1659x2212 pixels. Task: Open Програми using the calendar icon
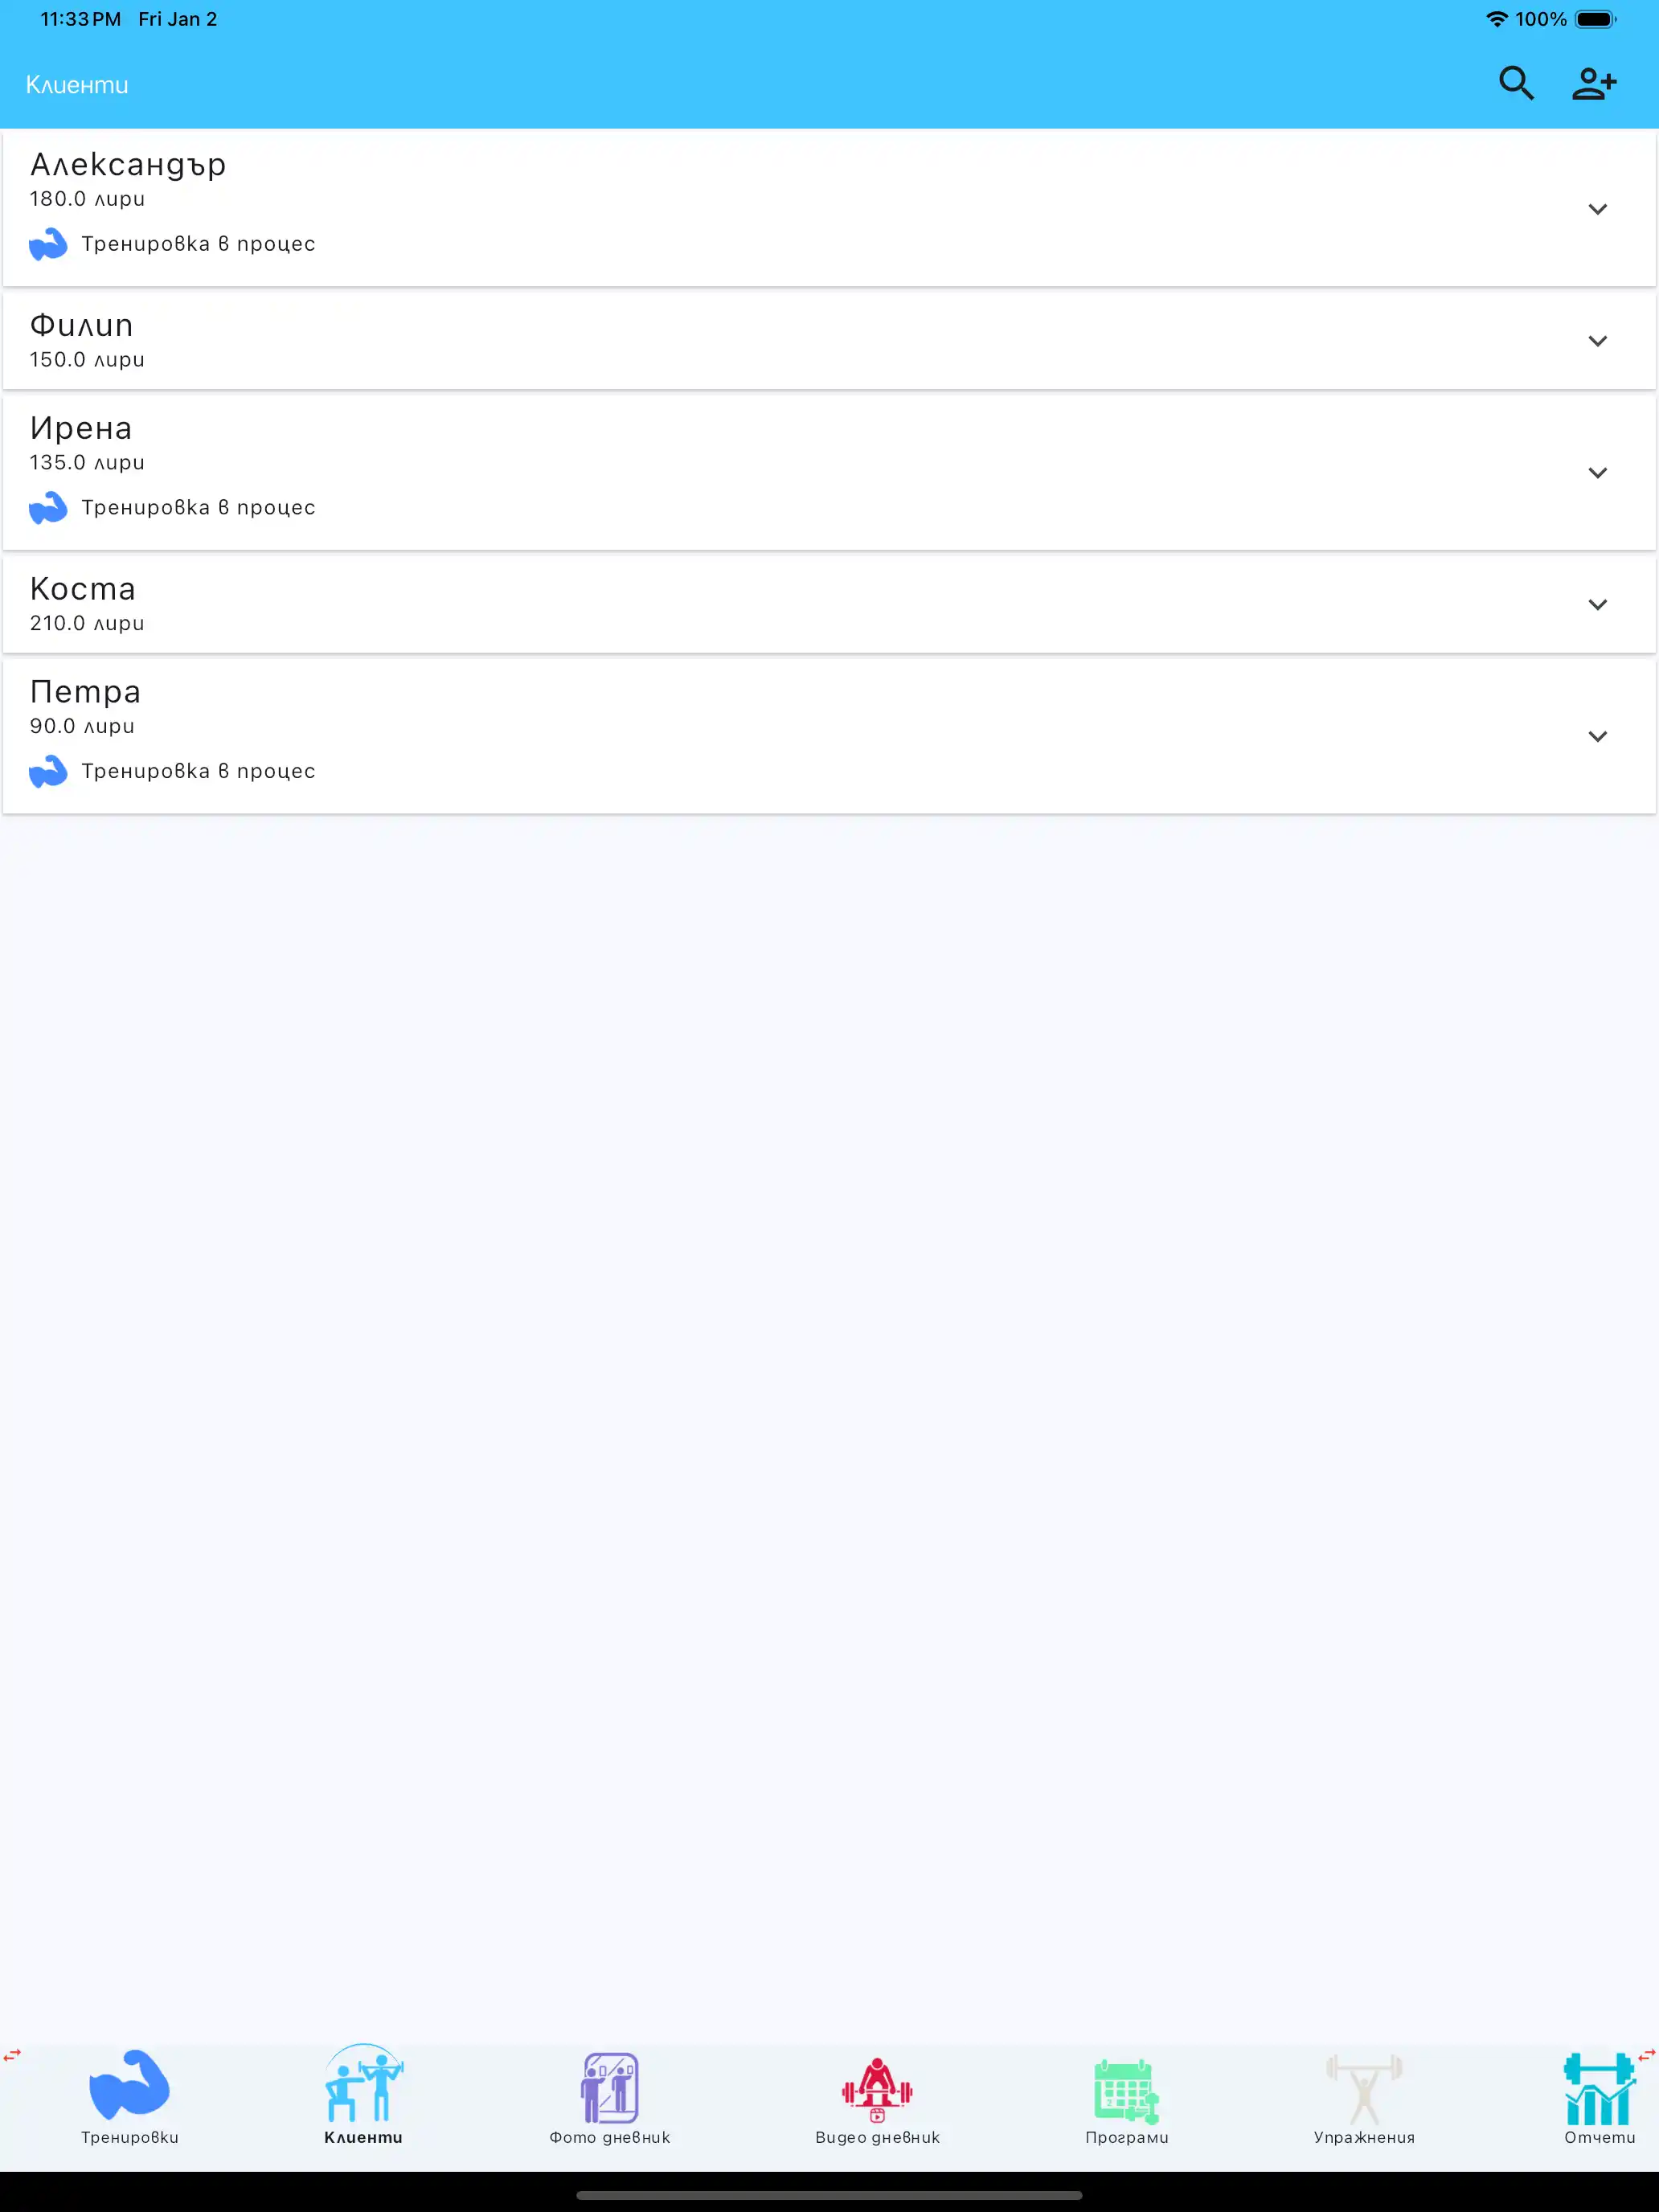tap(1126, 2088)
